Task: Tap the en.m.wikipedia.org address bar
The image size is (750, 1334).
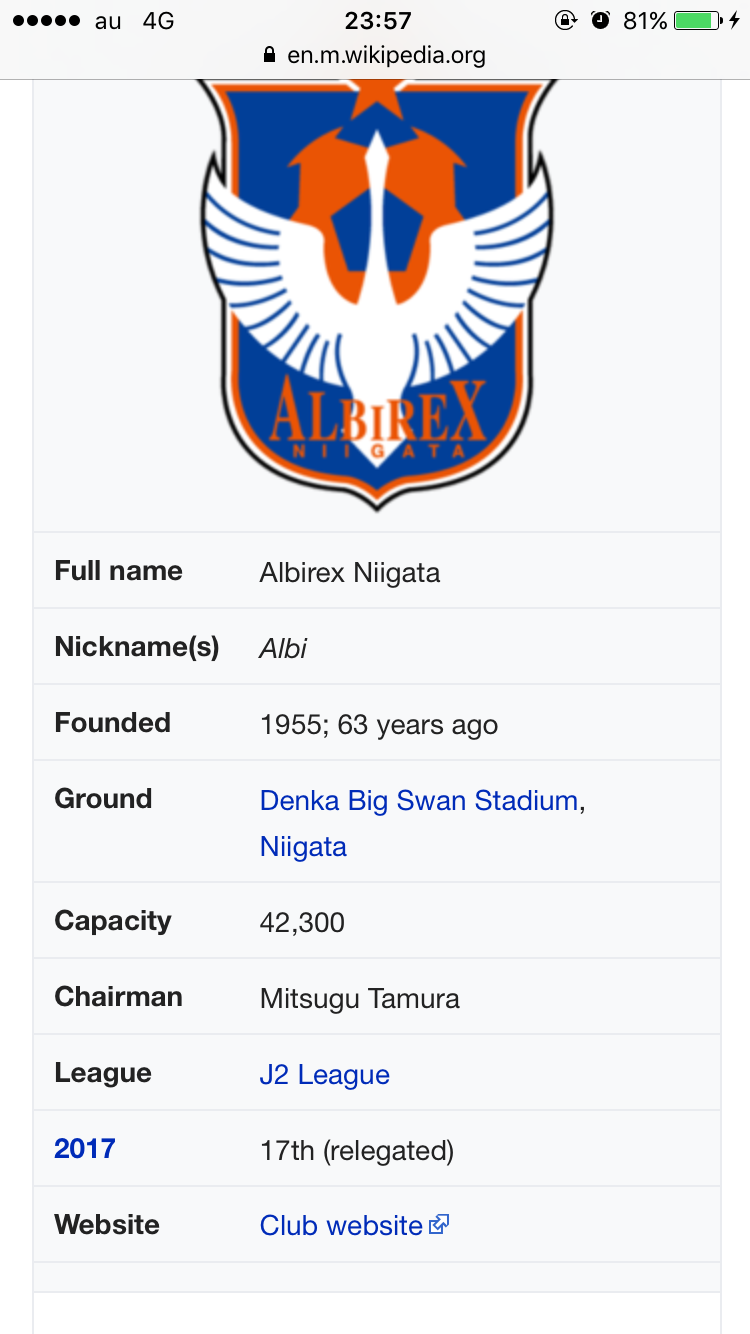Action: click(375, 55)
